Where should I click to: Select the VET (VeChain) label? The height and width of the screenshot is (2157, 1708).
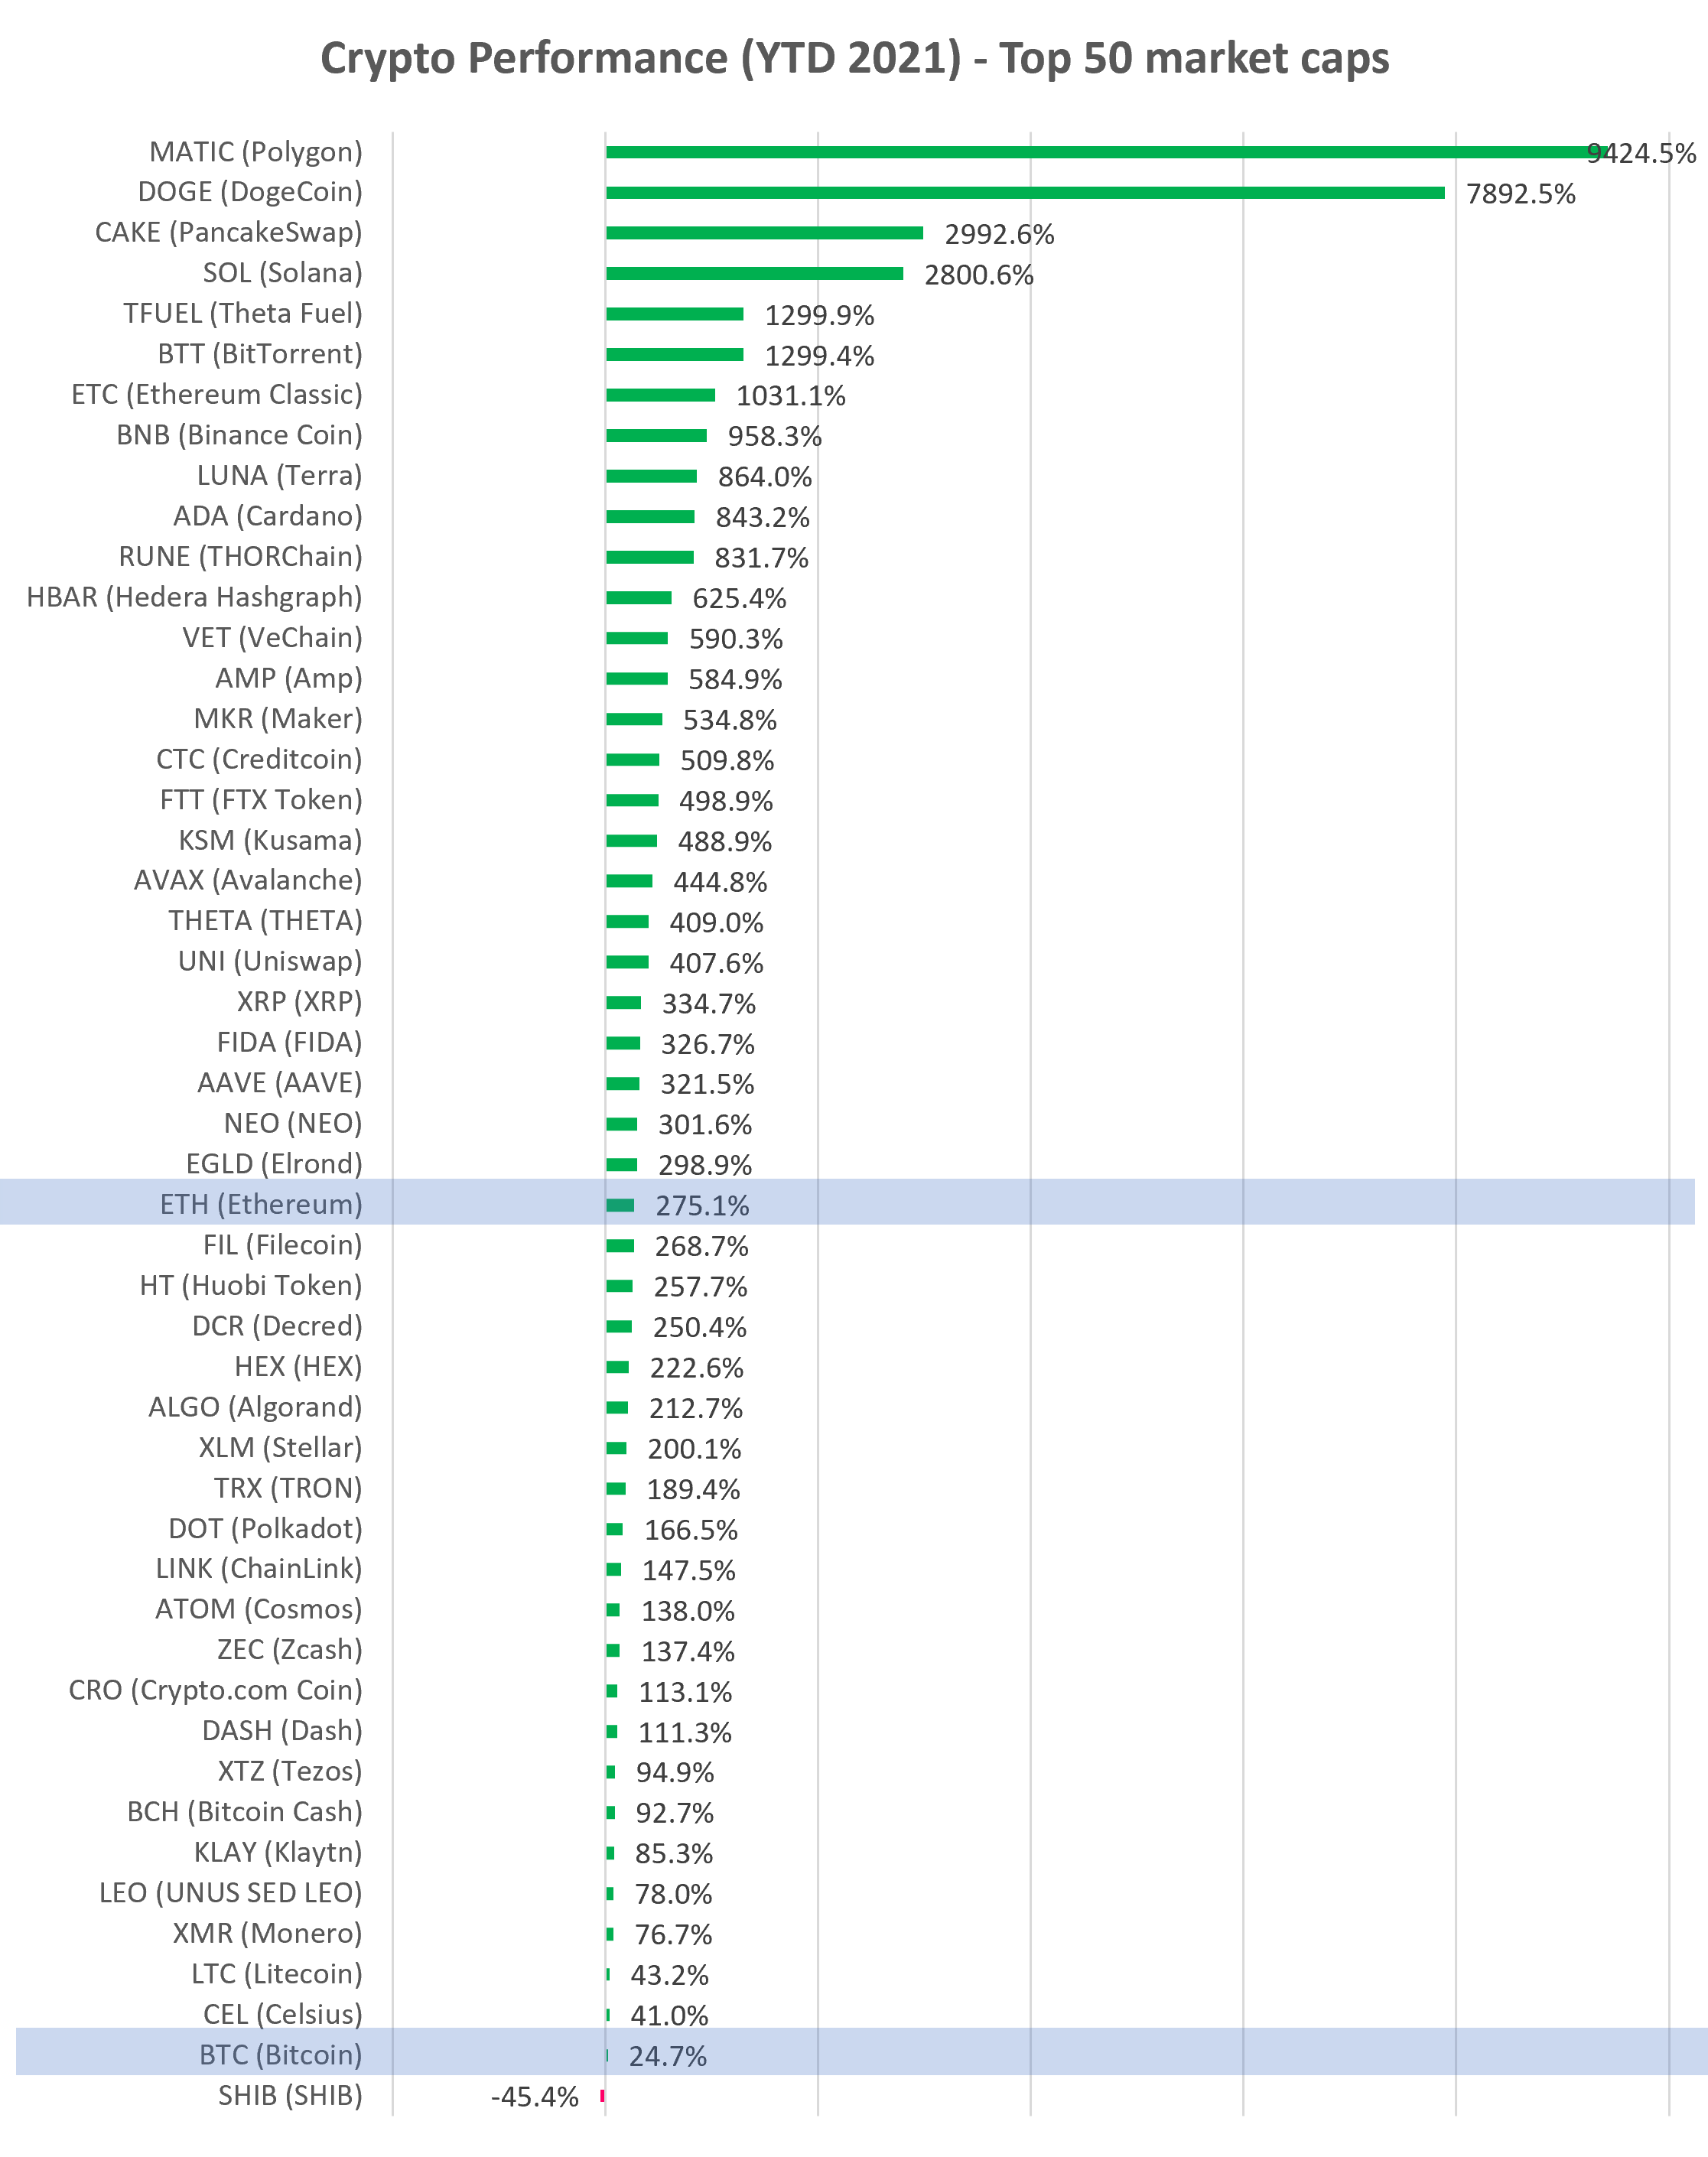coord(273,638)
